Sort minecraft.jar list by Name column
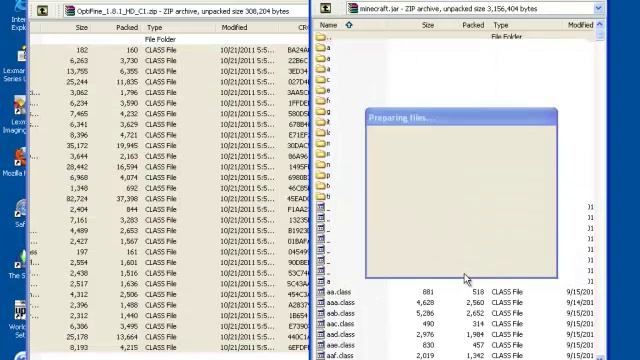The height and width of the screenshot is (360, 640). [329, 25]
